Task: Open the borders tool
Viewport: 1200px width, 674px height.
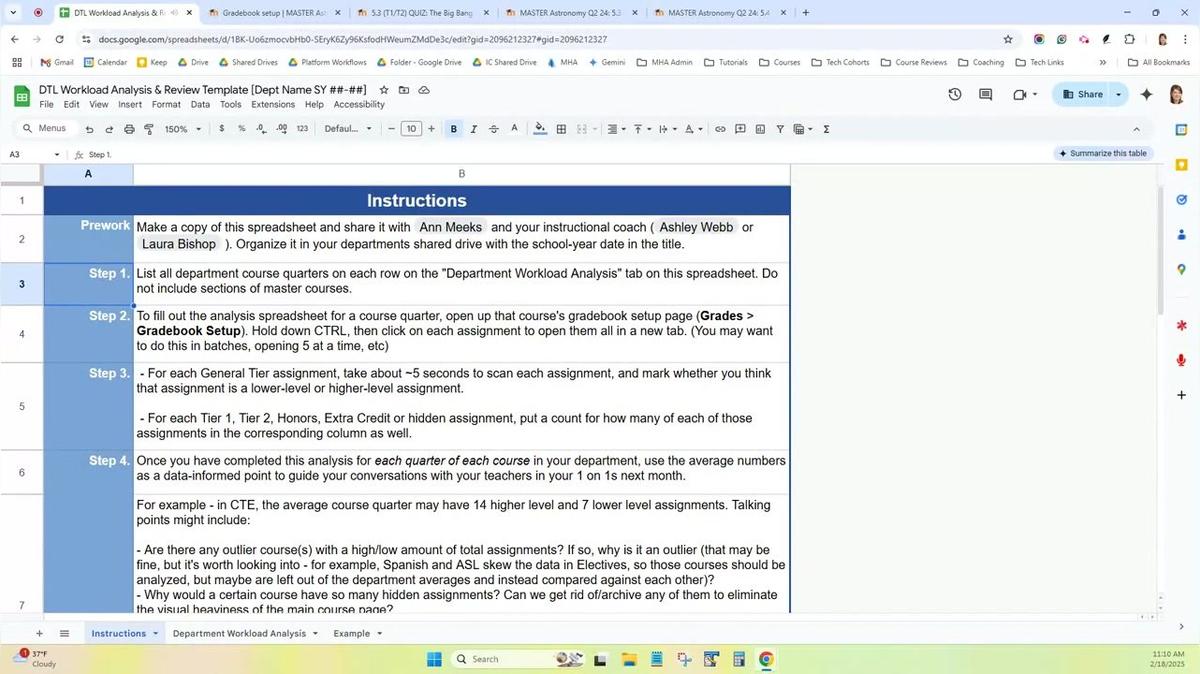Action: click(561, 129)
